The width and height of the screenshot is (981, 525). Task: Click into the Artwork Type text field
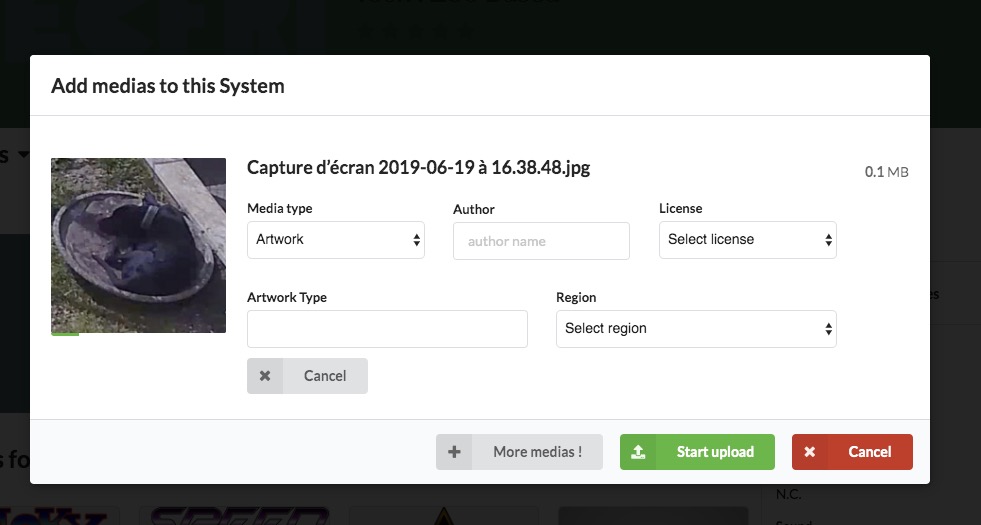click(387, 329)
